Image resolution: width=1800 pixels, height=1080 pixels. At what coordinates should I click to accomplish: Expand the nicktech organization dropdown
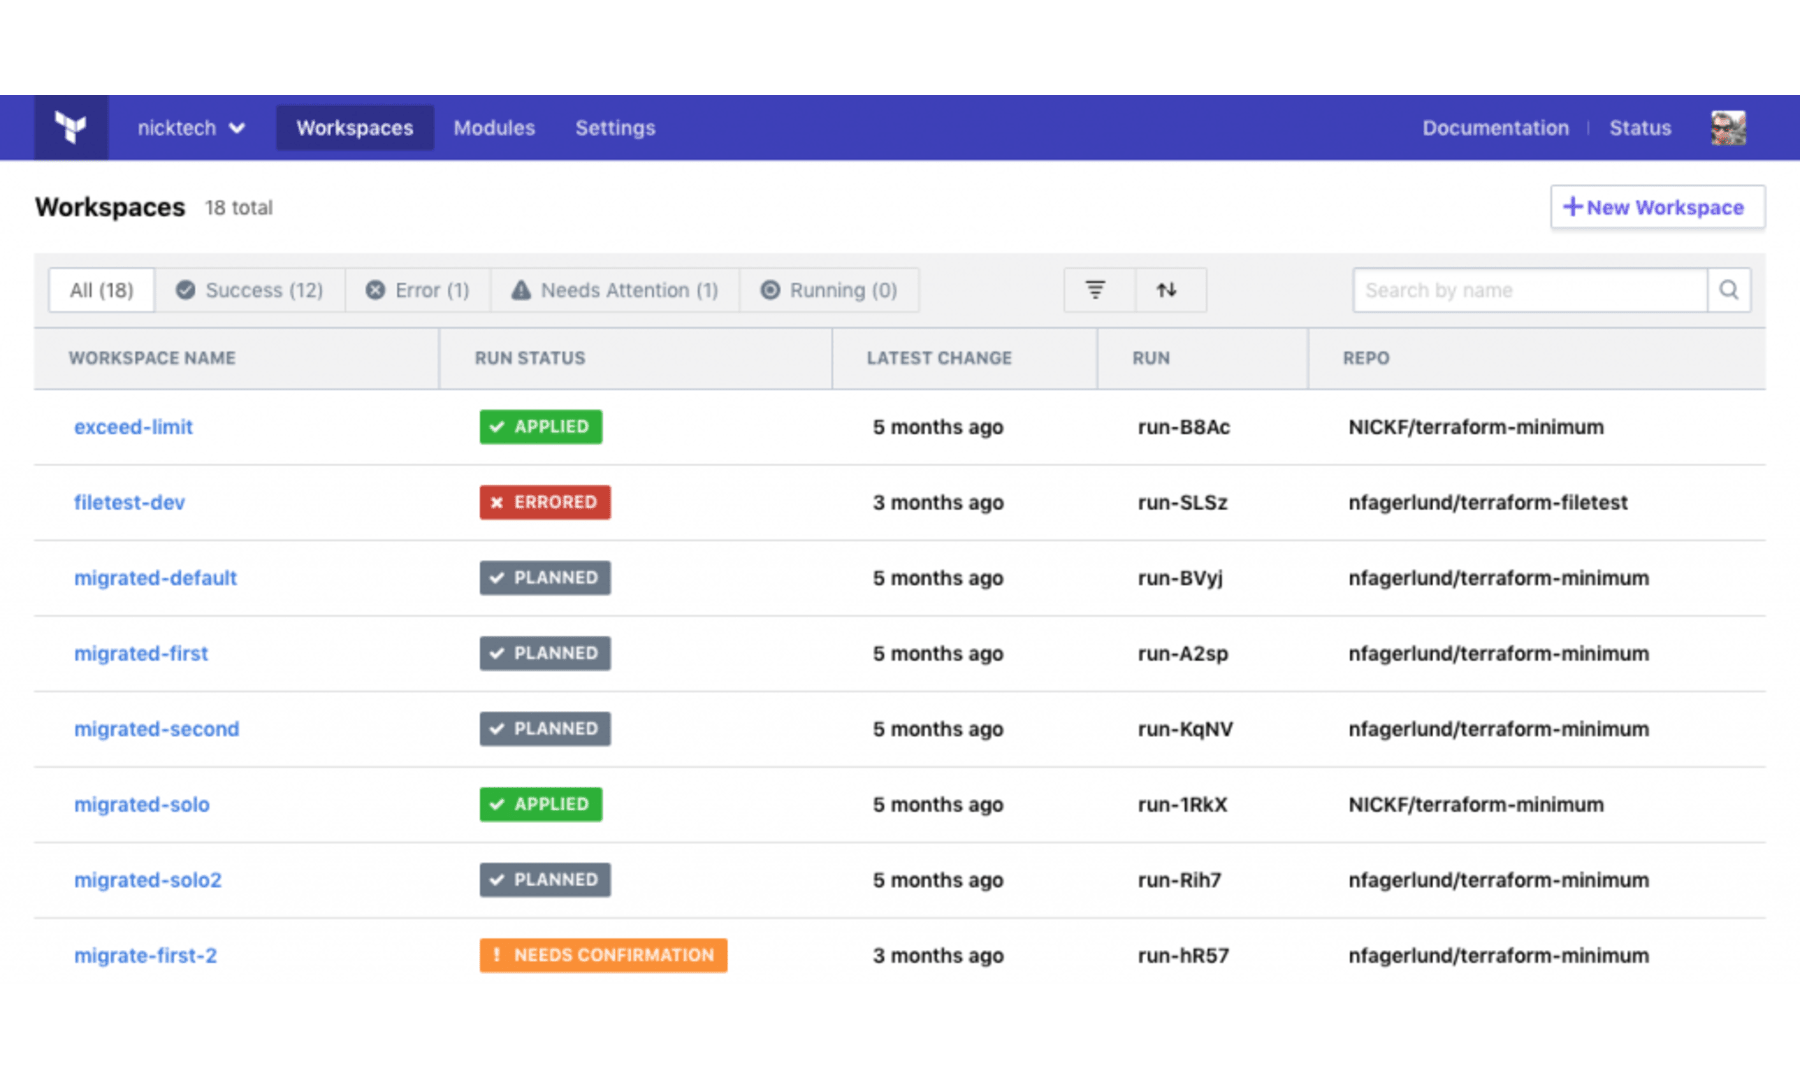tap(190, 127)
